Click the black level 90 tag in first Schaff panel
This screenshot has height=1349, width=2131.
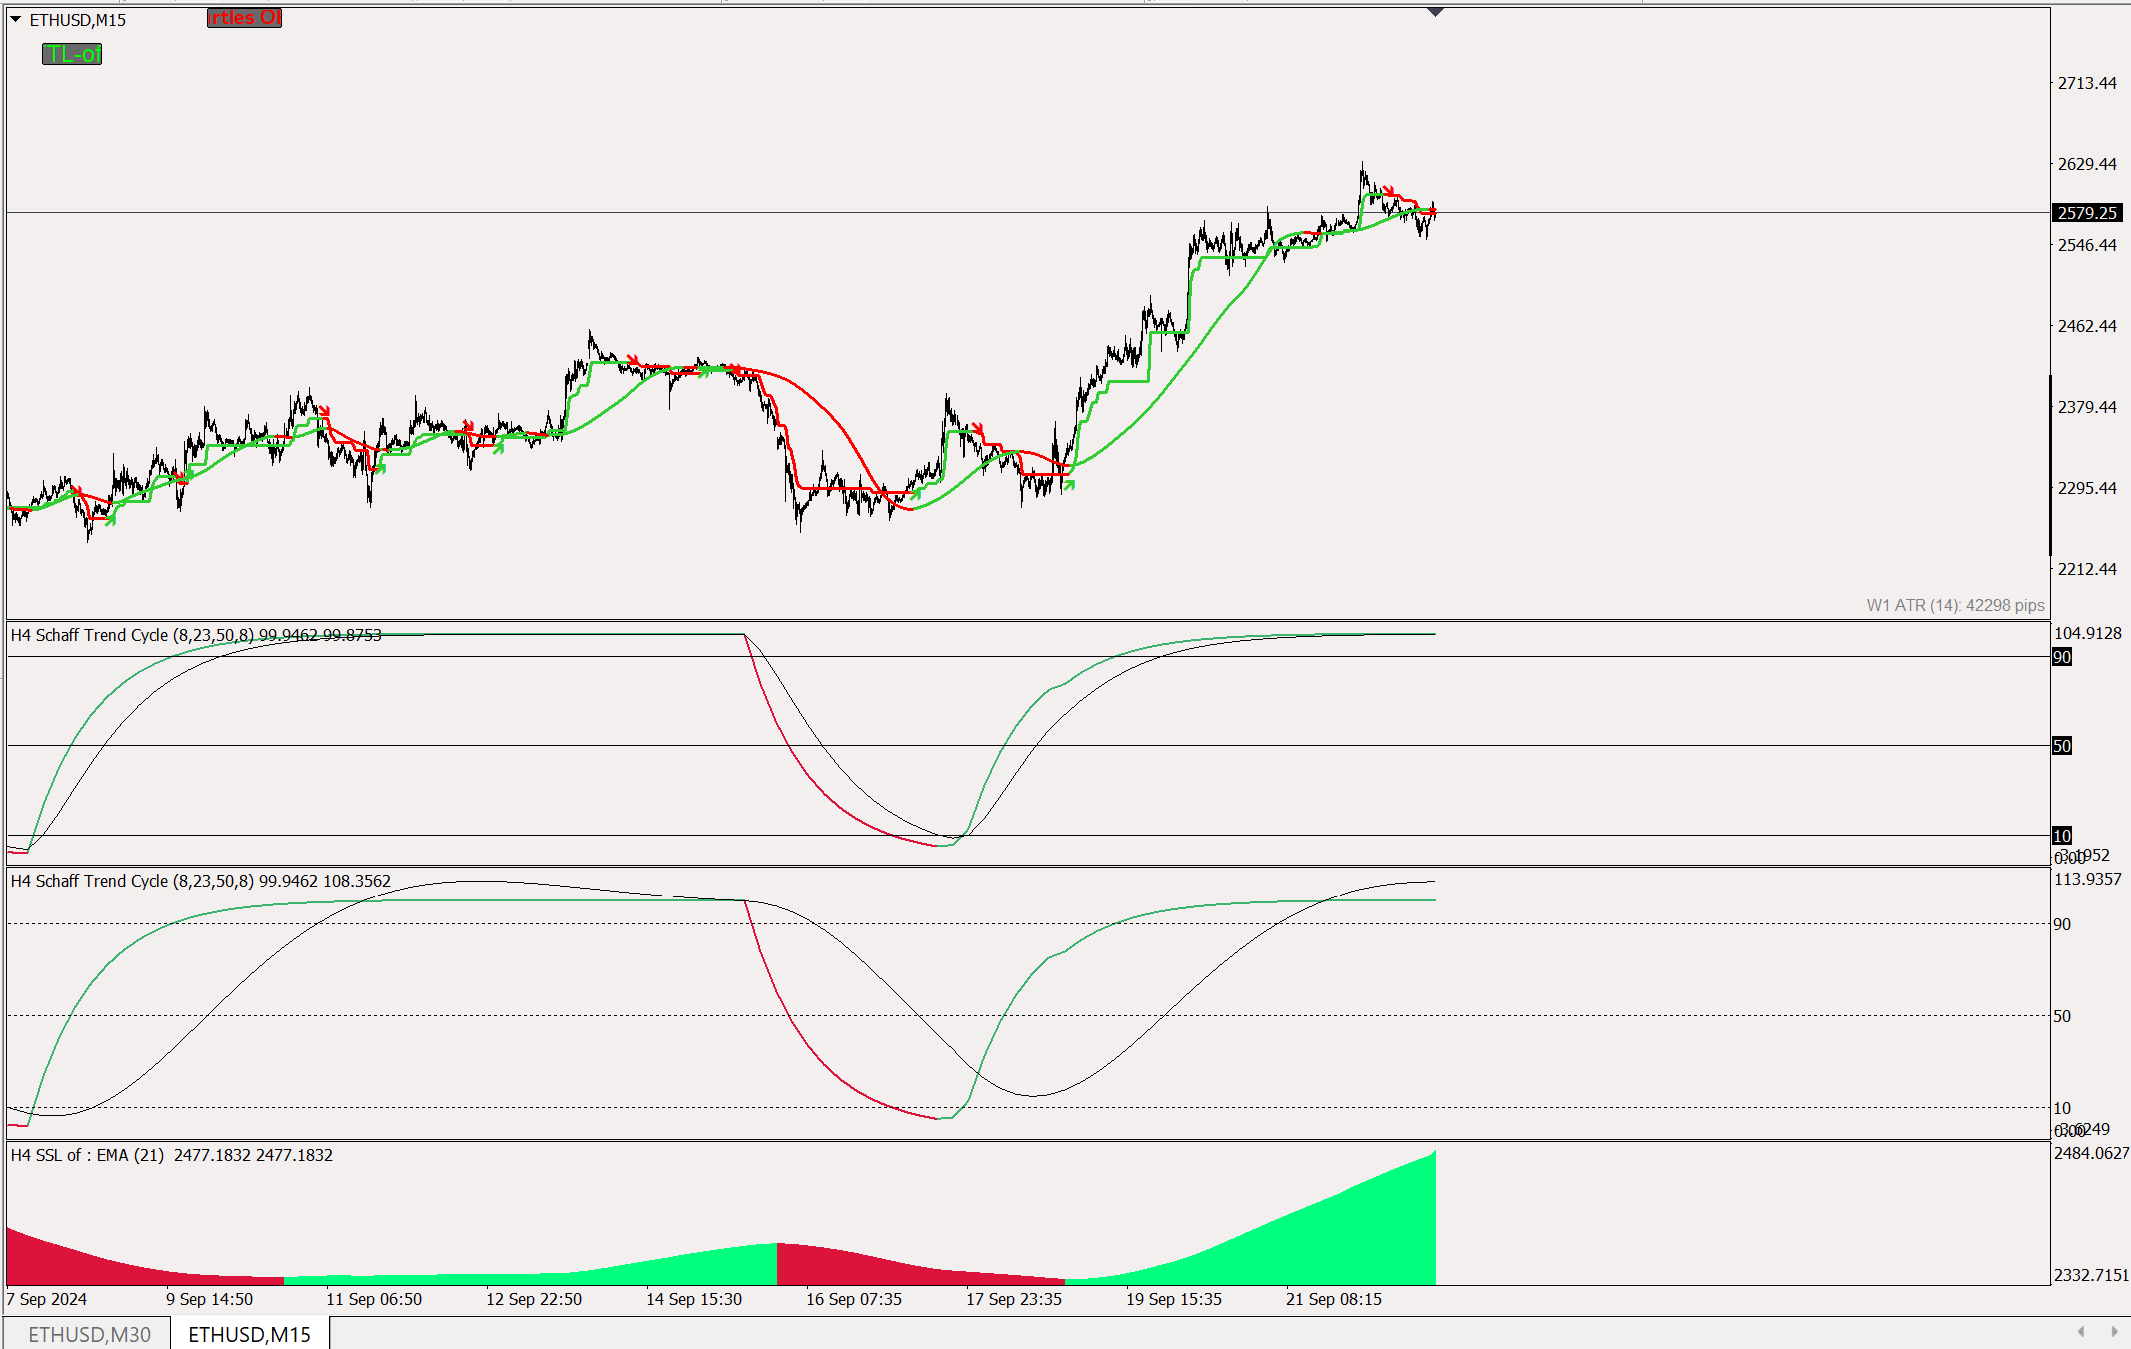pos(2062,657)
